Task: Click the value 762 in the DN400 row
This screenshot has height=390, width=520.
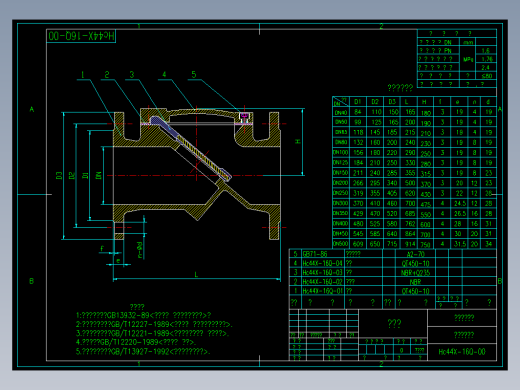Action: click(x=410, y=224)
